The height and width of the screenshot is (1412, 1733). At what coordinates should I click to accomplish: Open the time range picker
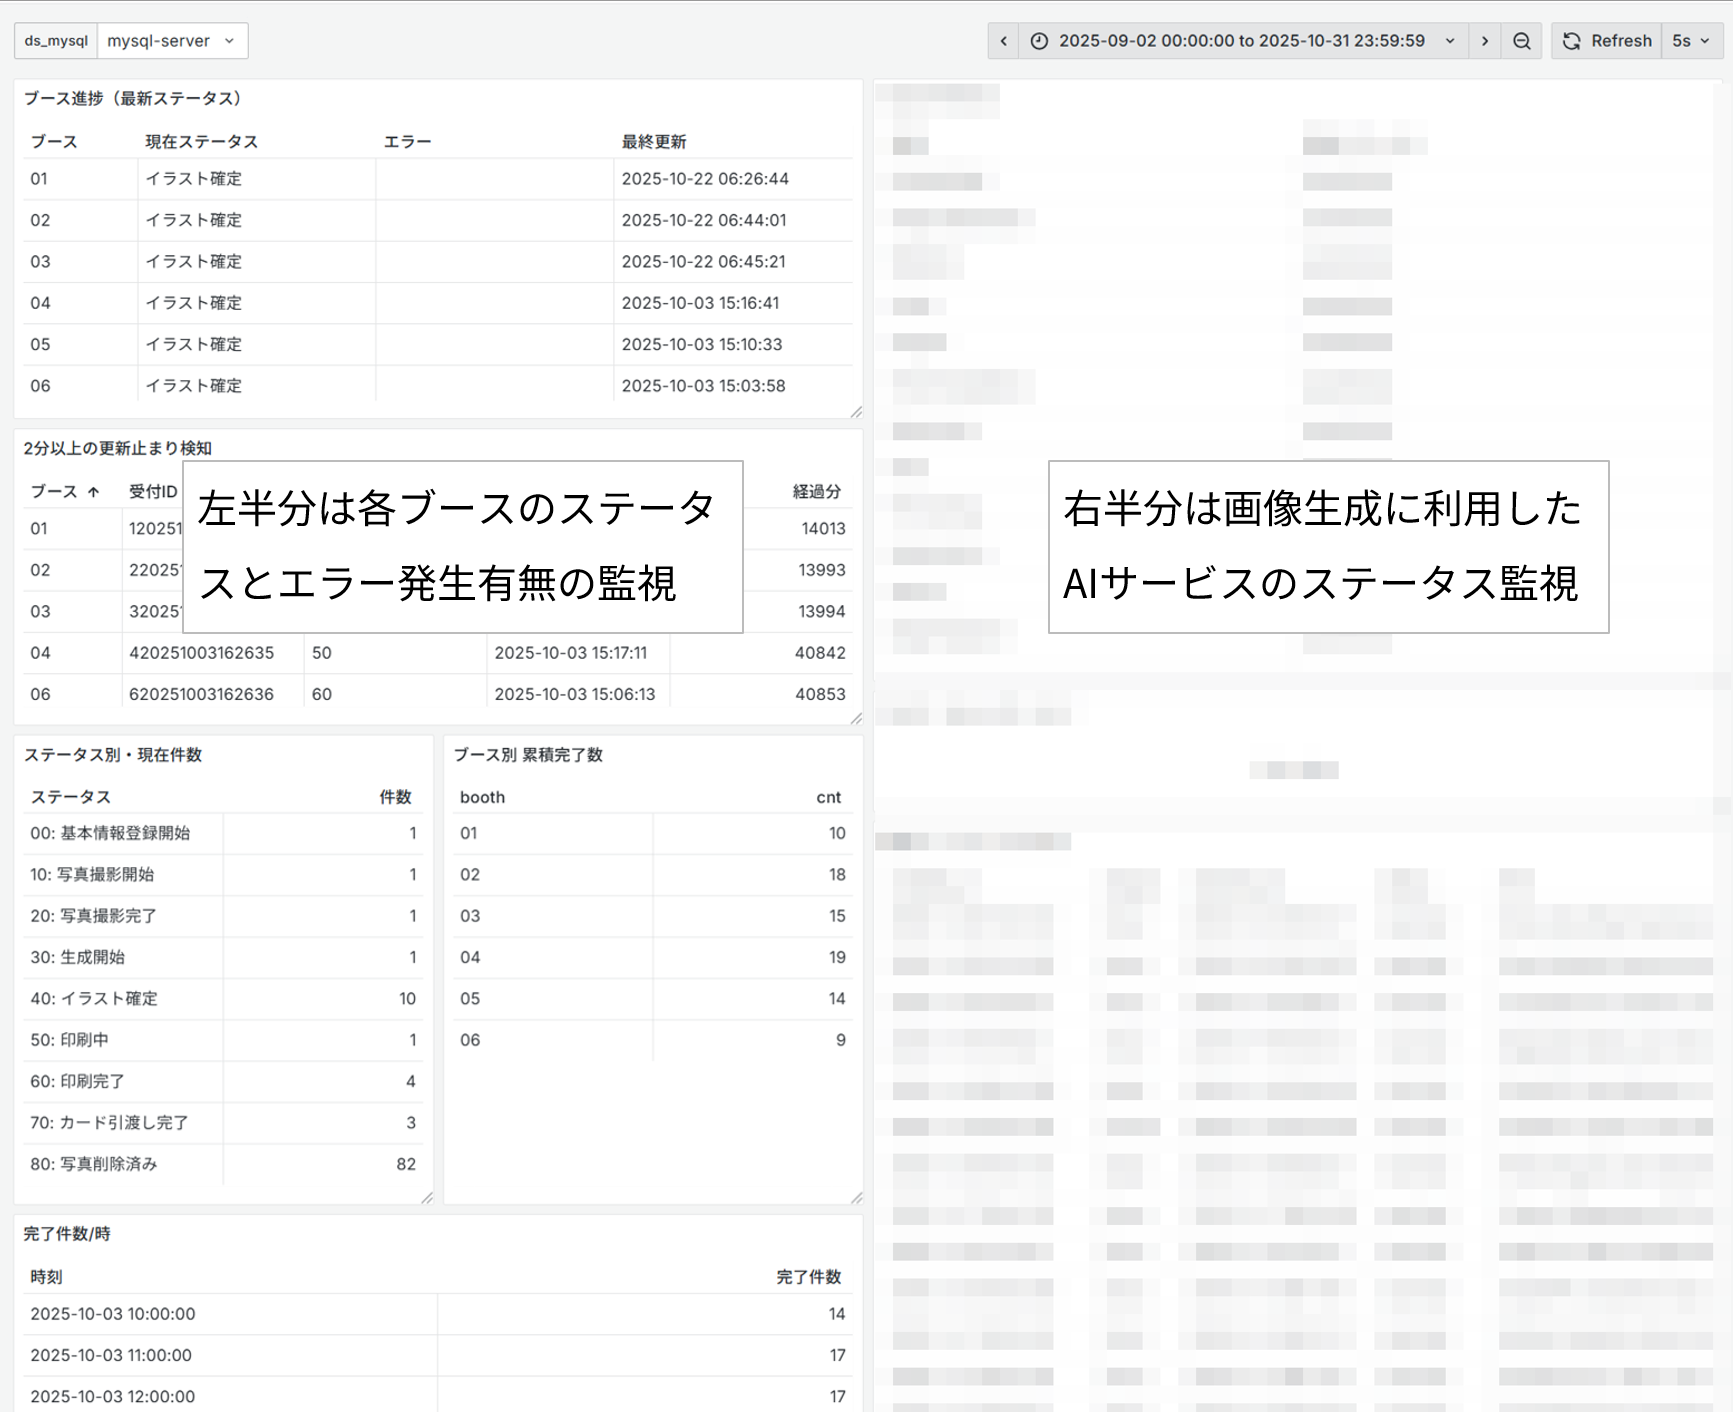pyautogui.click(x=1242, y=41)
